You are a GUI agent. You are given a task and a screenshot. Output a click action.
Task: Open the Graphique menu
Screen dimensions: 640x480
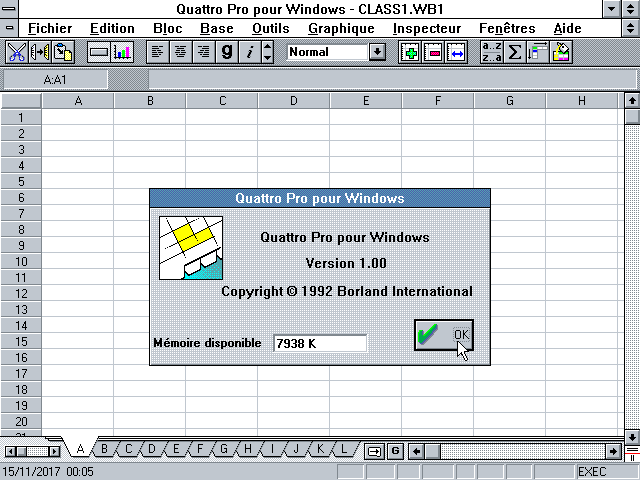coord(341,28)
